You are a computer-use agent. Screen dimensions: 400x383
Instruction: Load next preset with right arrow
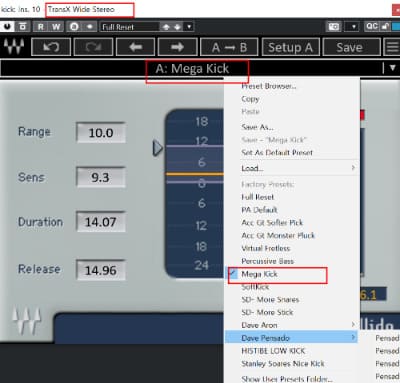coord(178,47)
